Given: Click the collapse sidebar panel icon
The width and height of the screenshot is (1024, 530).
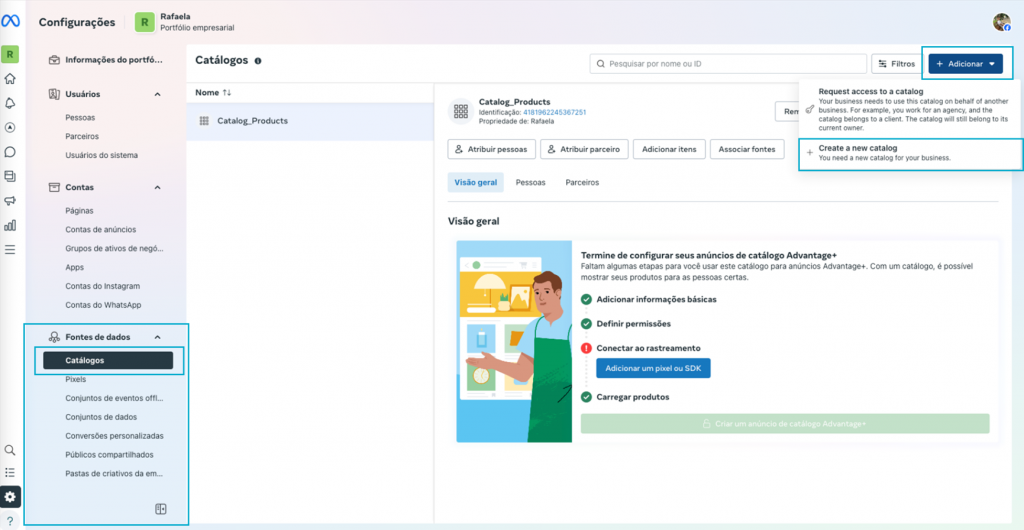Looking at the screenshot, I should (x=160, y=509).
